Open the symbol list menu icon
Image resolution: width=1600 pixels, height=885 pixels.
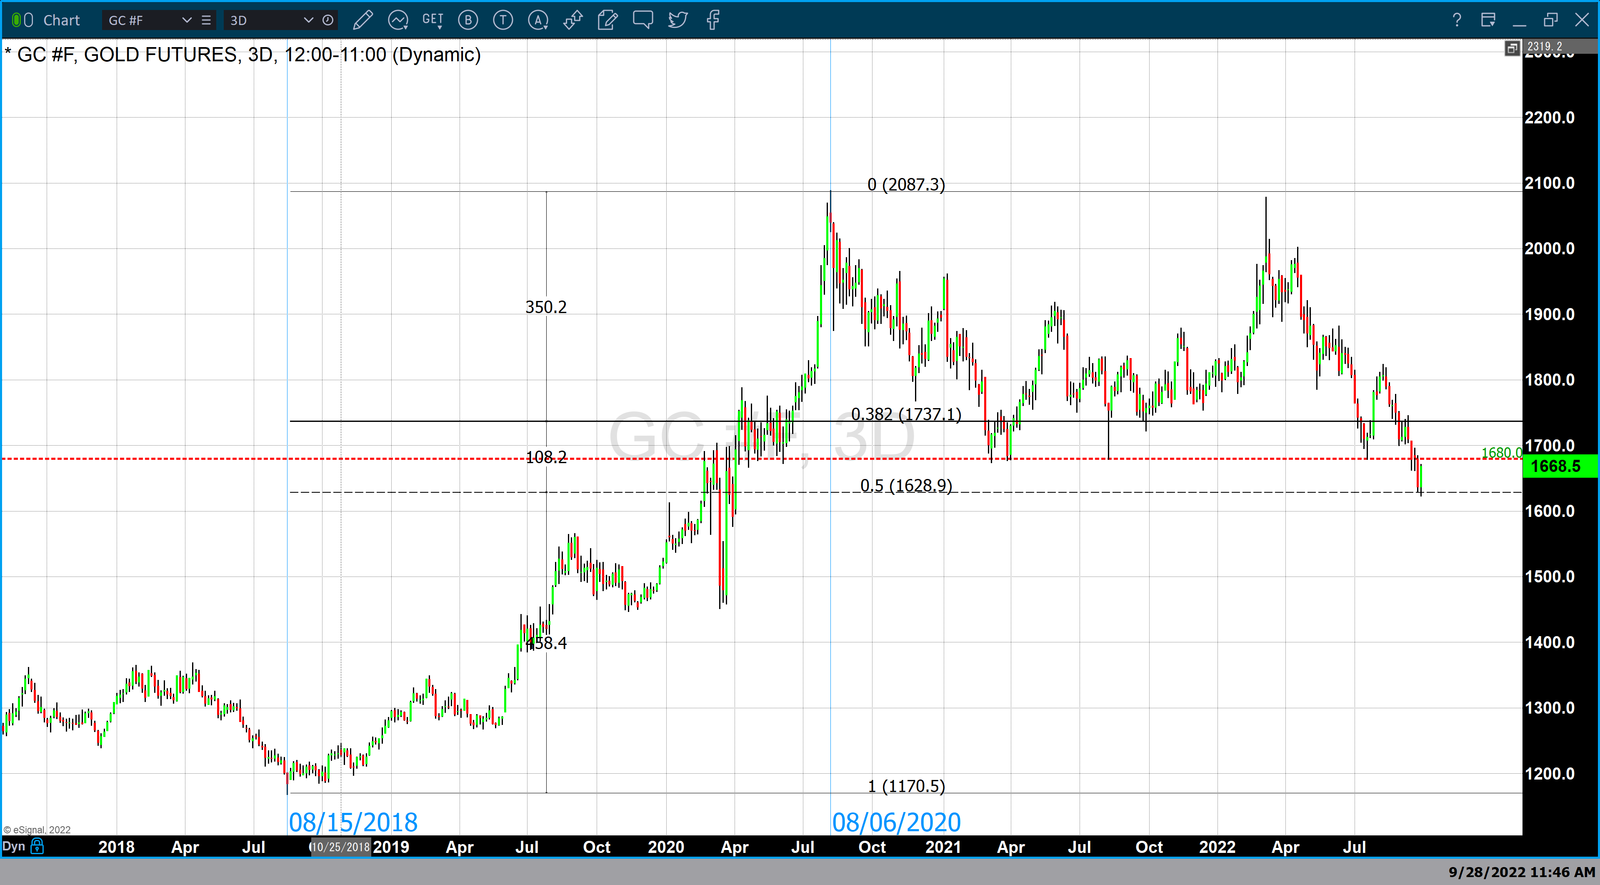(206, 20)
